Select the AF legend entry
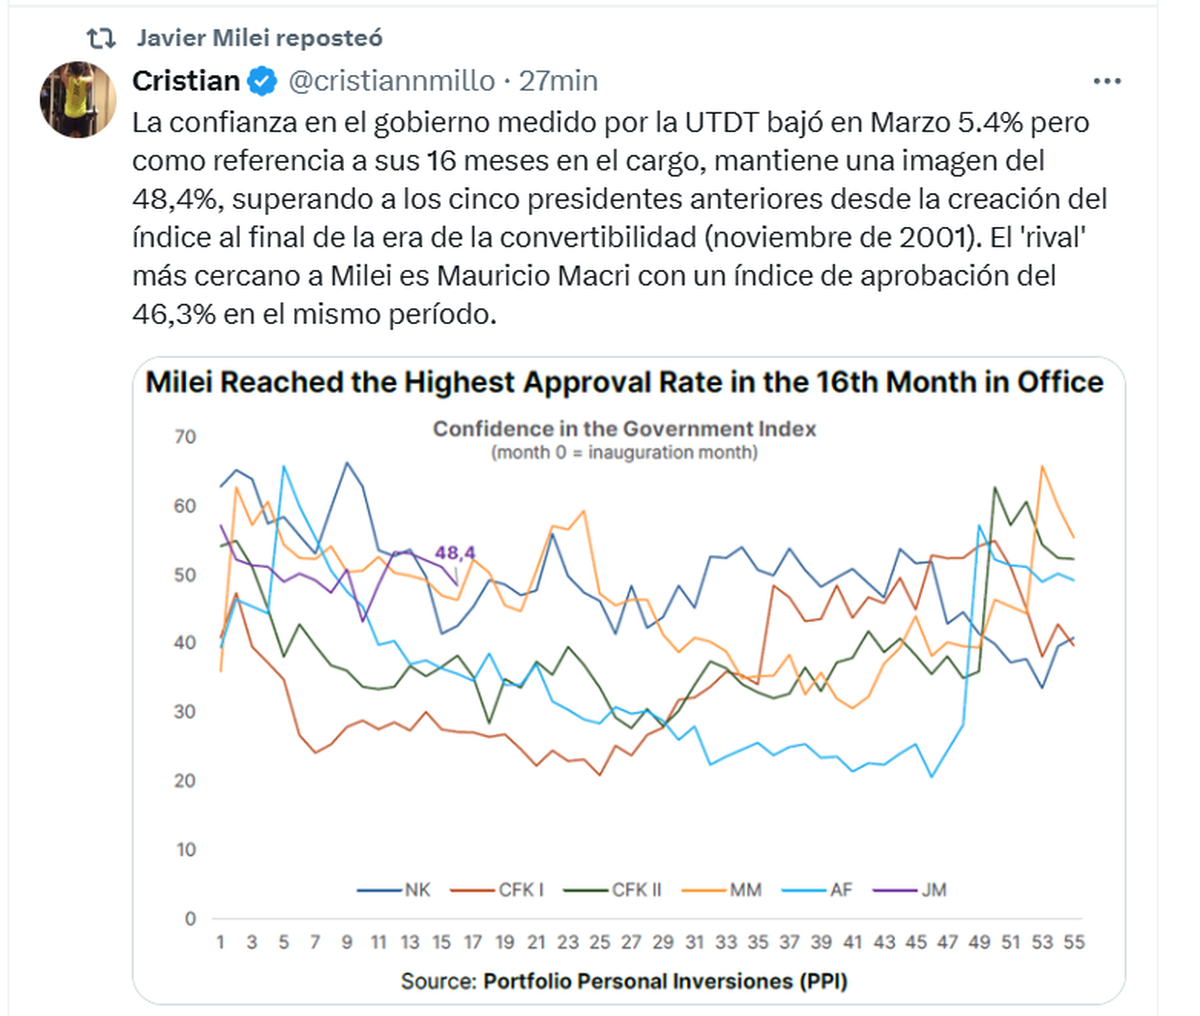The height and width of the screenshot is (1016, 1200). click(840, 889)
